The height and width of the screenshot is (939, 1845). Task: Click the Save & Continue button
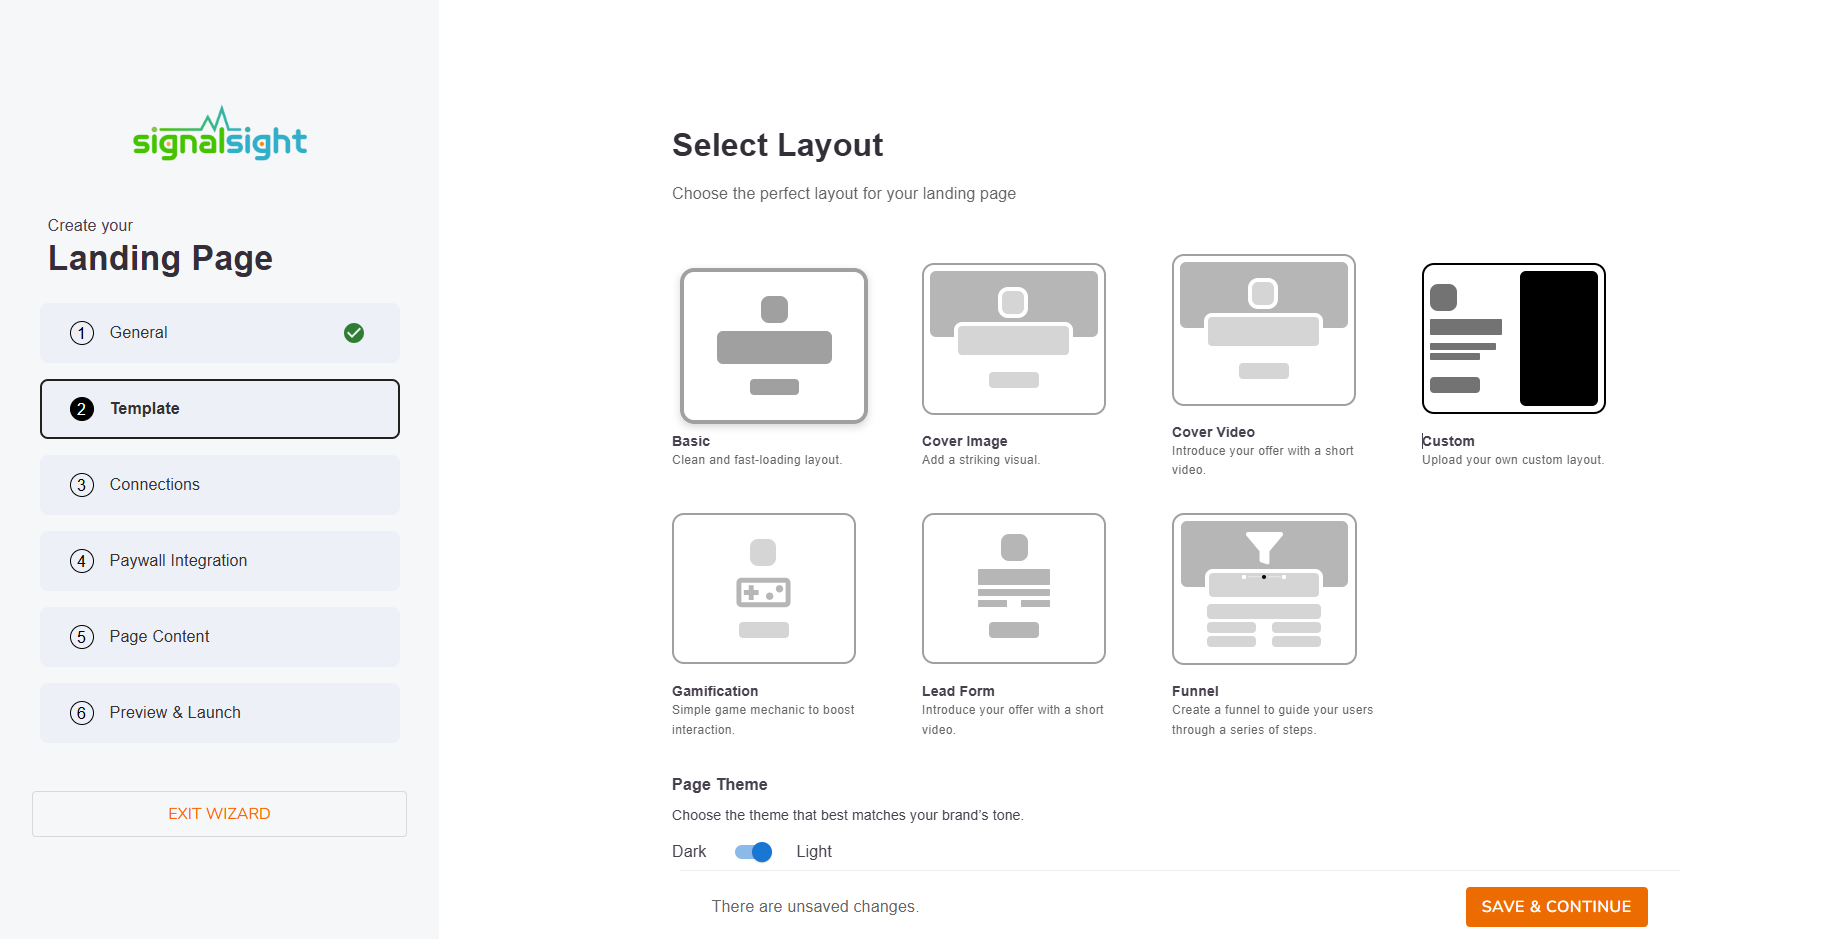(1556, 907)
